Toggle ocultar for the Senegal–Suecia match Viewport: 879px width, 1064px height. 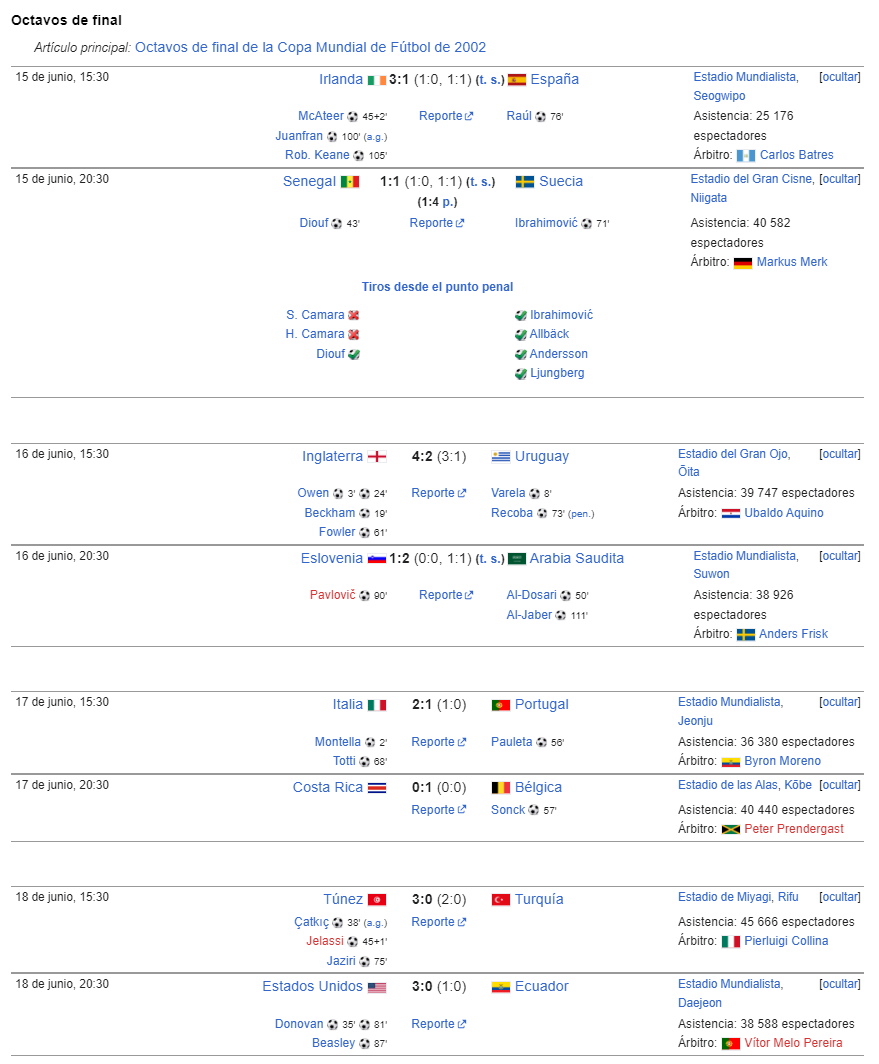[840, 178]
